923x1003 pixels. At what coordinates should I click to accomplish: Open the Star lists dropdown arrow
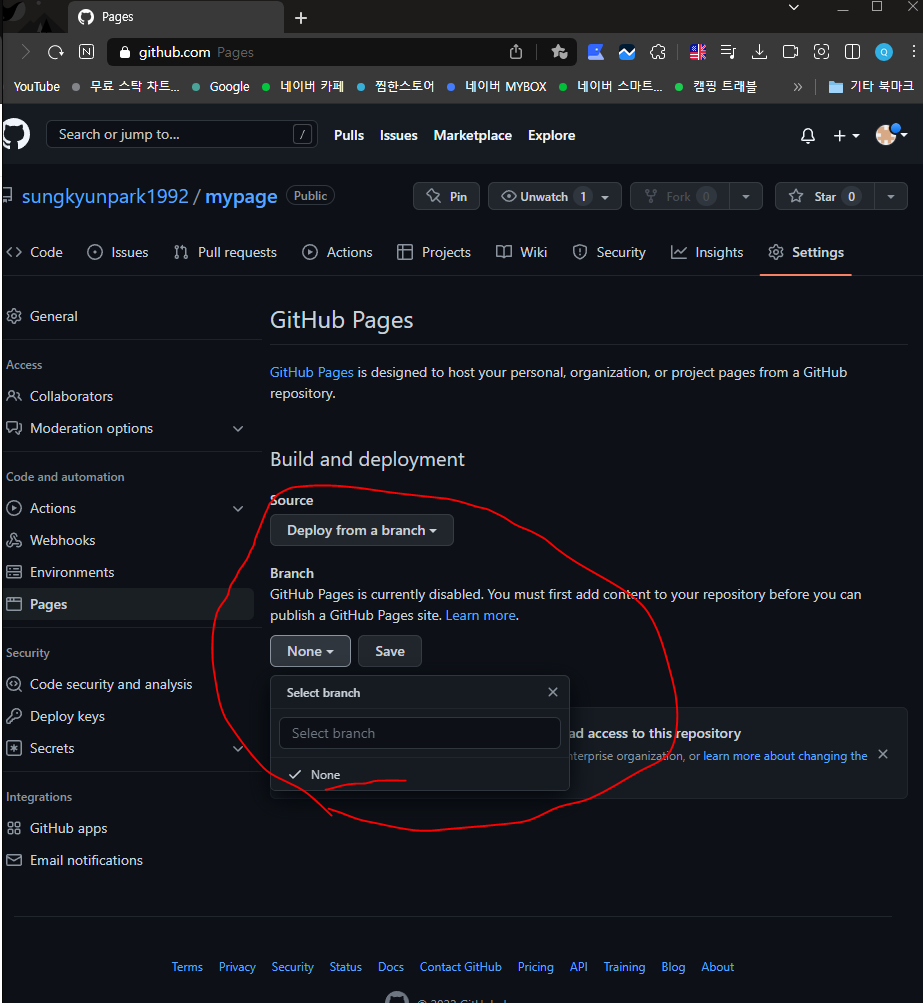click(x=890, y=196)
